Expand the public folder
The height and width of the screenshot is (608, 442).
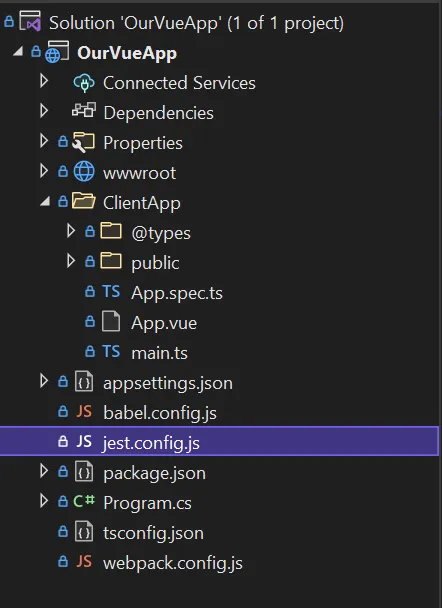tap(71, 261)
